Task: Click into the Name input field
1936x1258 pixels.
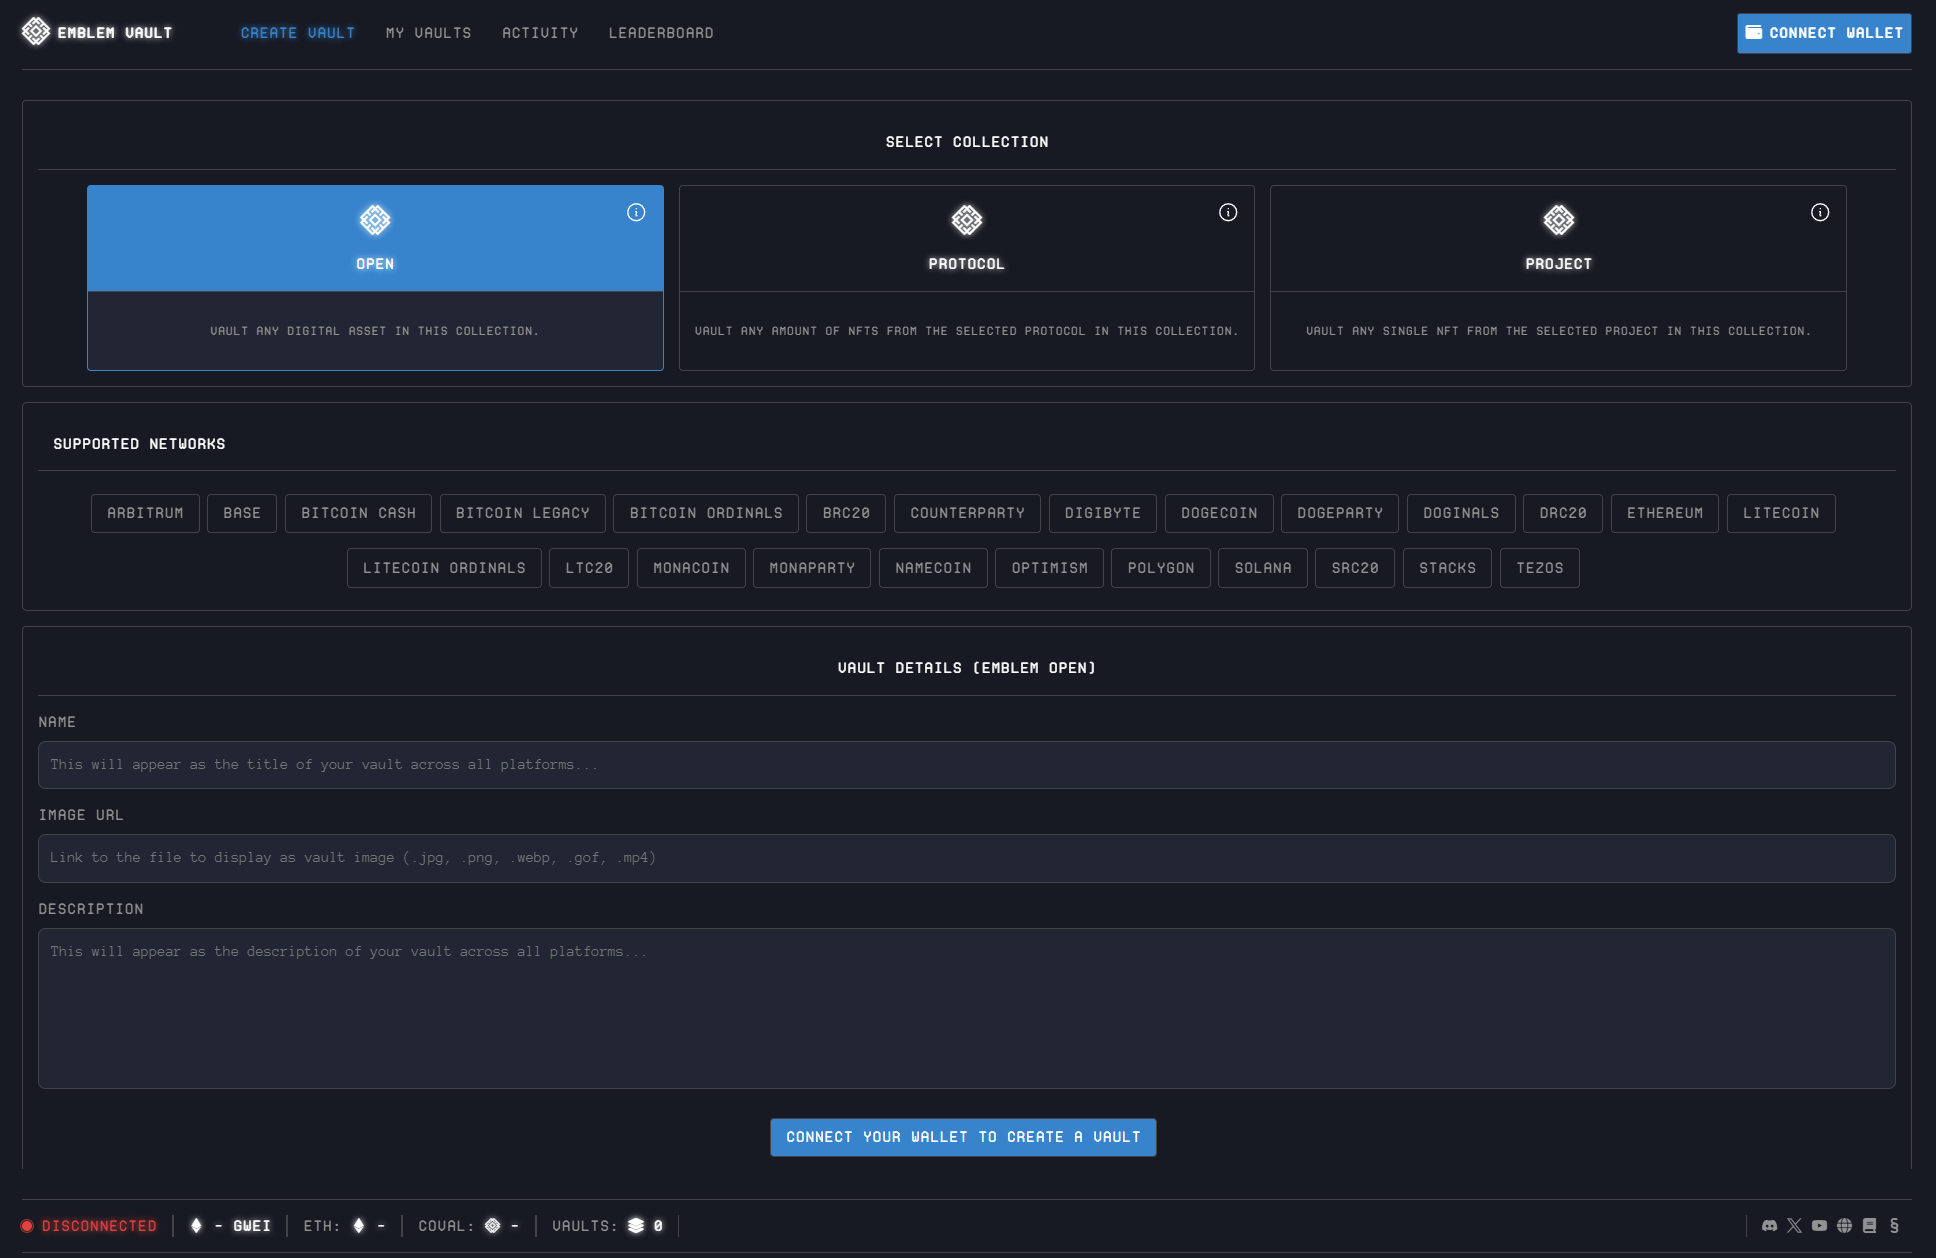Action: (x=967, y=765)
